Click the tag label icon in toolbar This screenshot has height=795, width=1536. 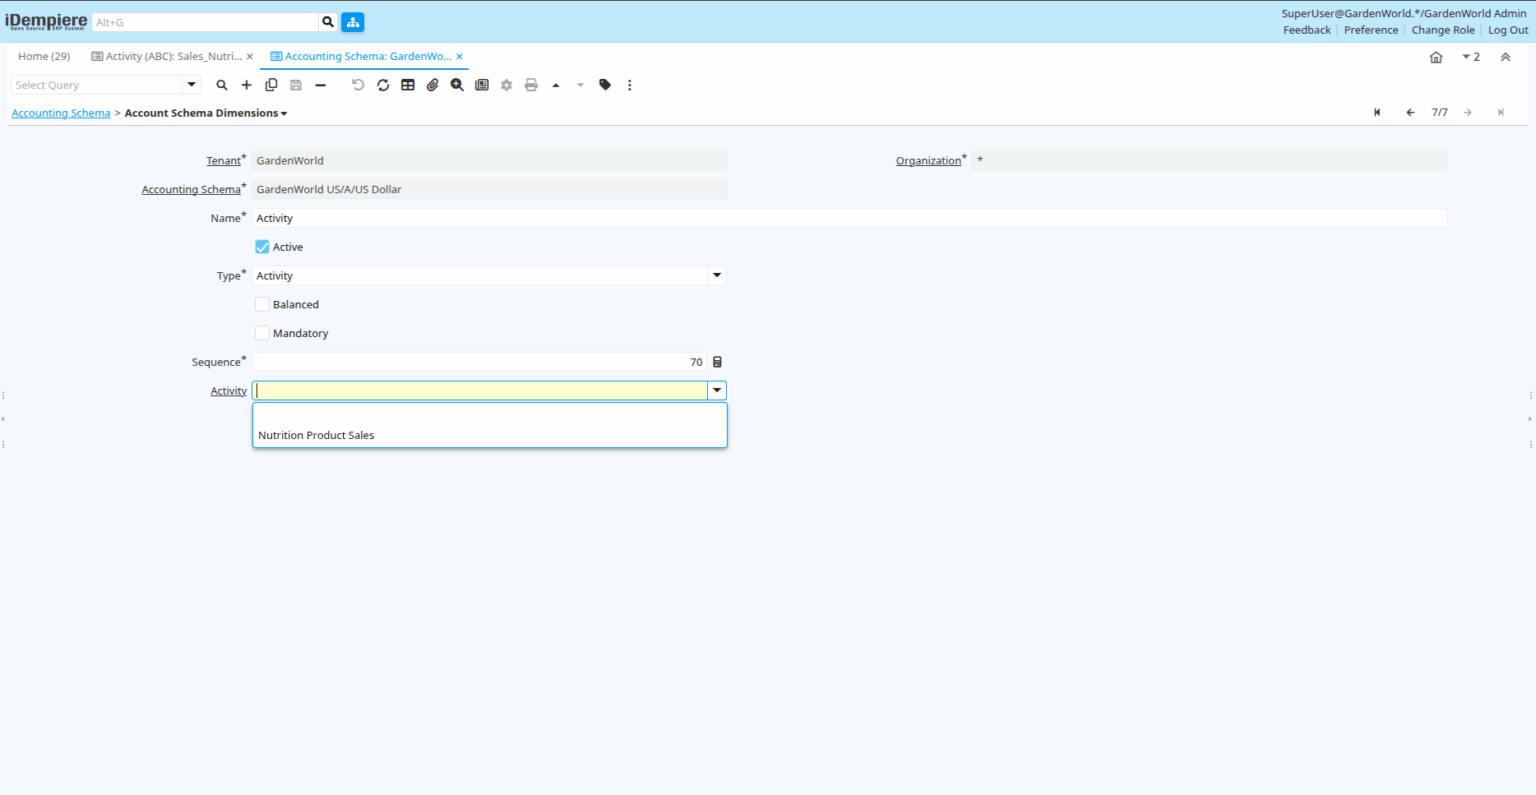[605, 85]
